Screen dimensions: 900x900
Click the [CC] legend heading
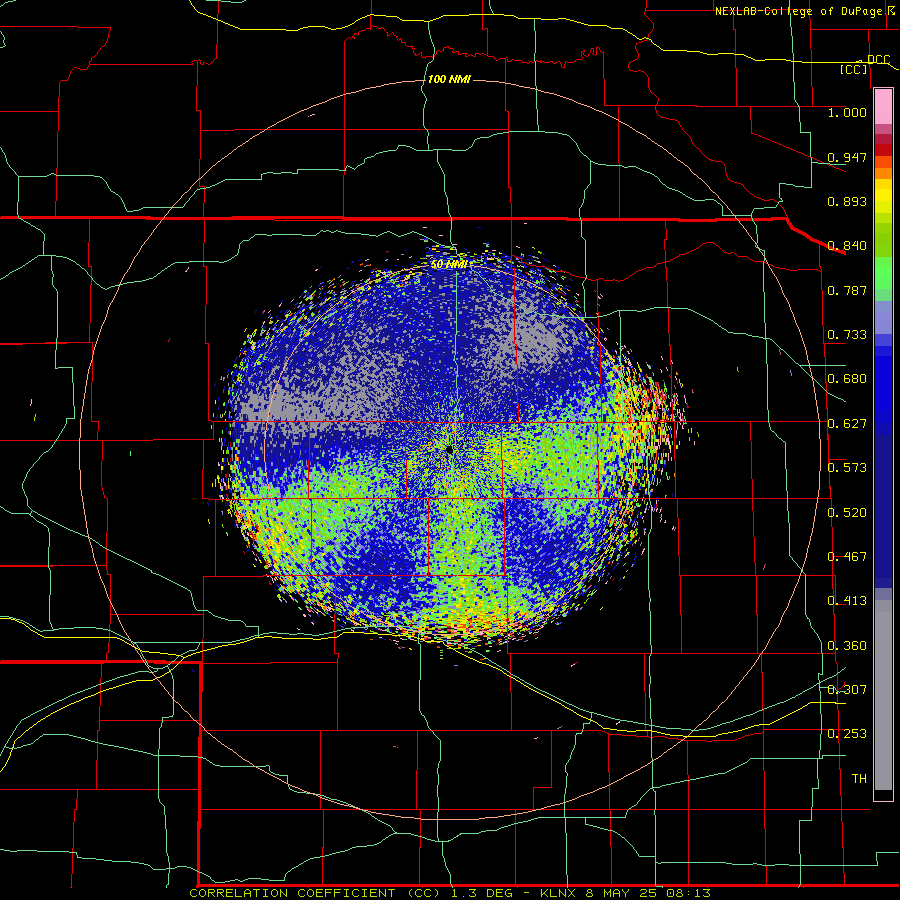tap(853, 69)
